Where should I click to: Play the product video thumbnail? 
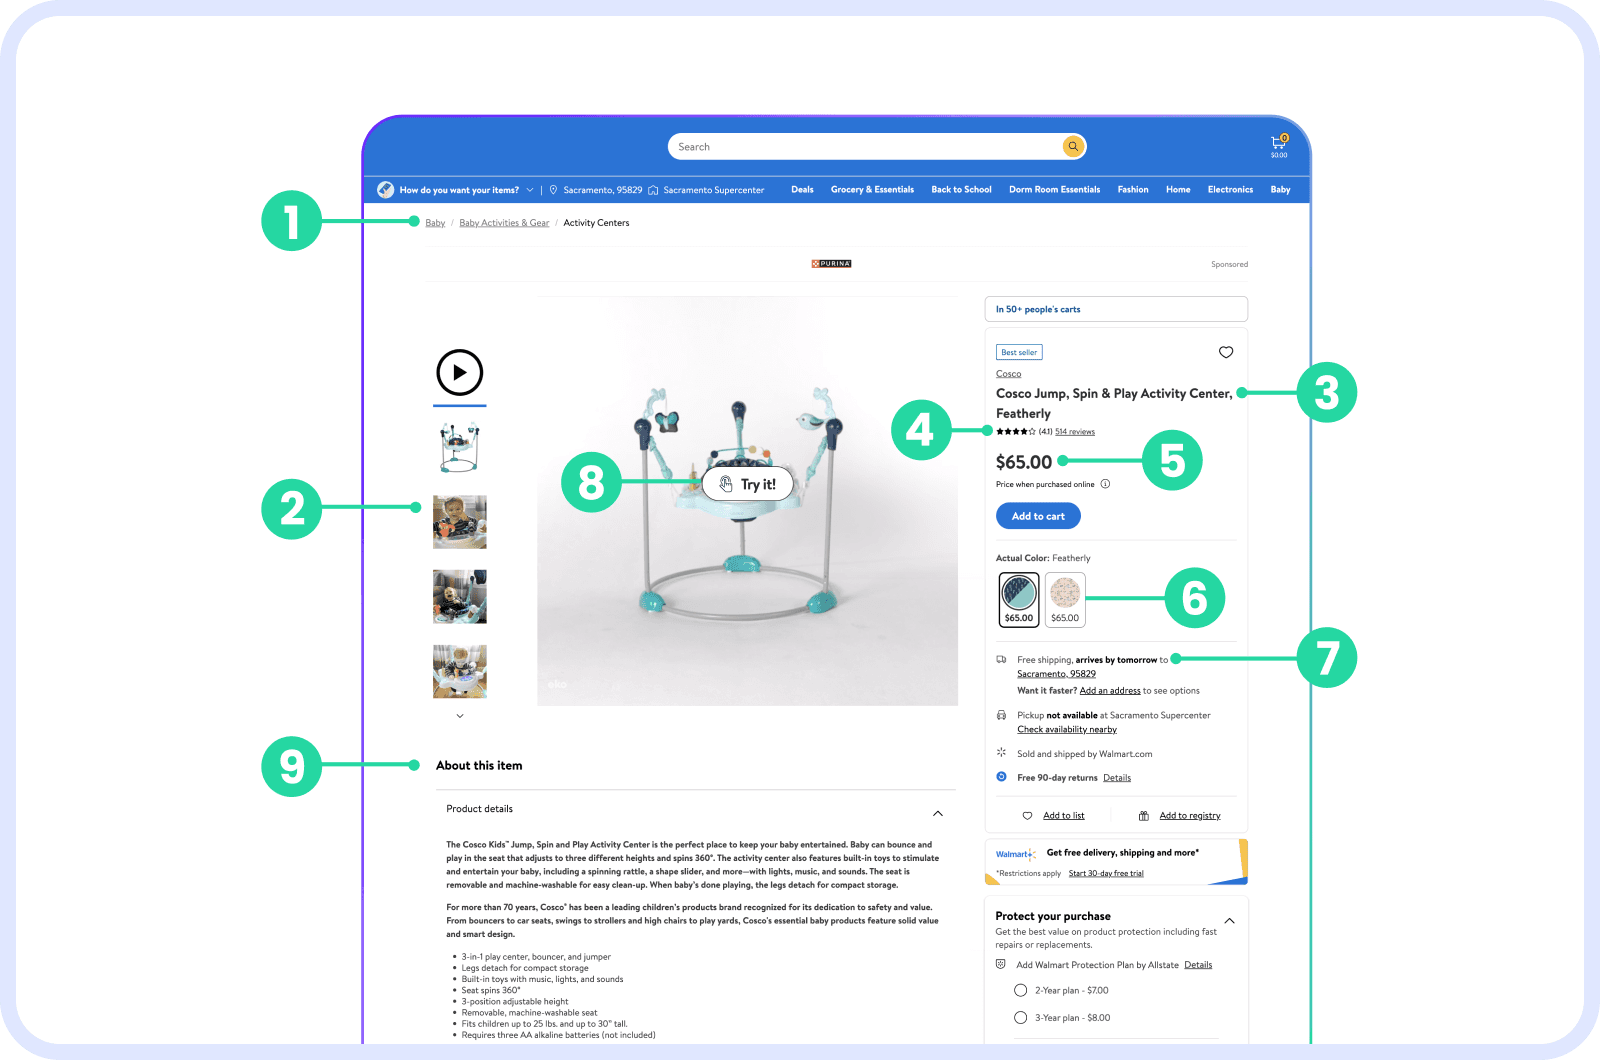click(x=460, y=372)
